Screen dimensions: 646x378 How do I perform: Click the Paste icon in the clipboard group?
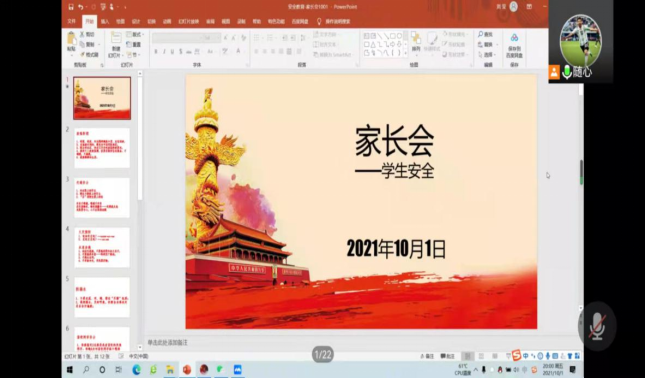72,40
